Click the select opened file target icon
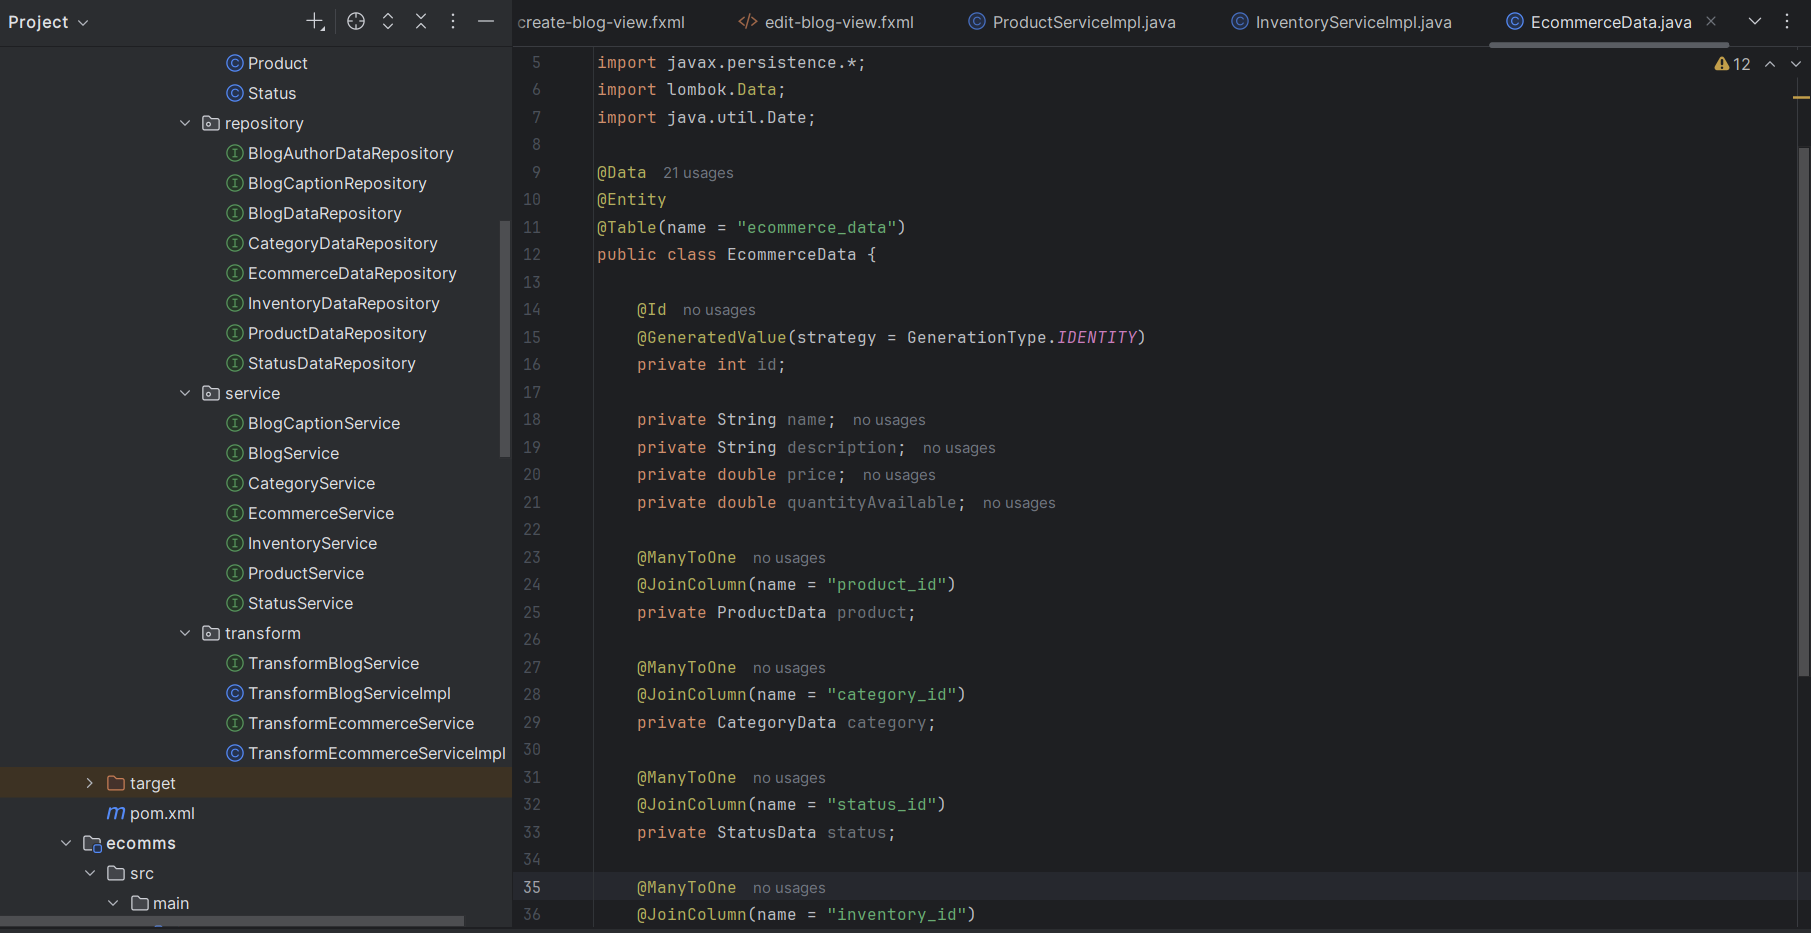This screenshot has width=1811, height=933. coord(356,21)
